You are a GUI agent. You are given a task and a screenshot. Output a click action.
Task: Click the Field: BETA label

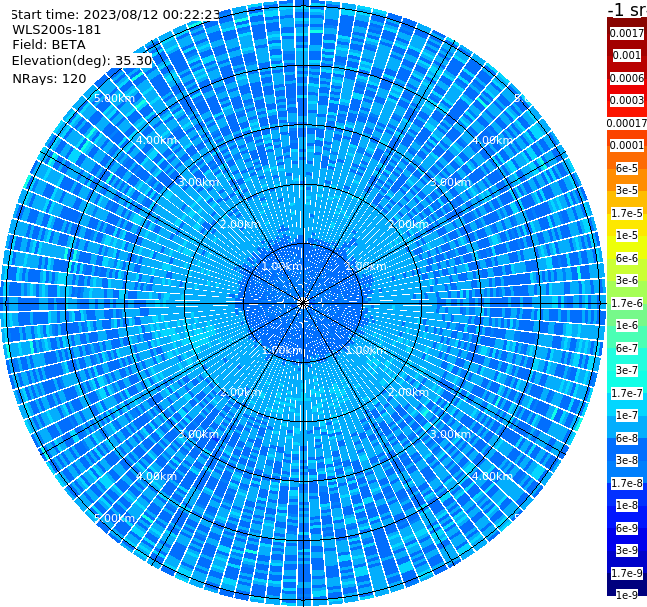click(x=49, y=45)
